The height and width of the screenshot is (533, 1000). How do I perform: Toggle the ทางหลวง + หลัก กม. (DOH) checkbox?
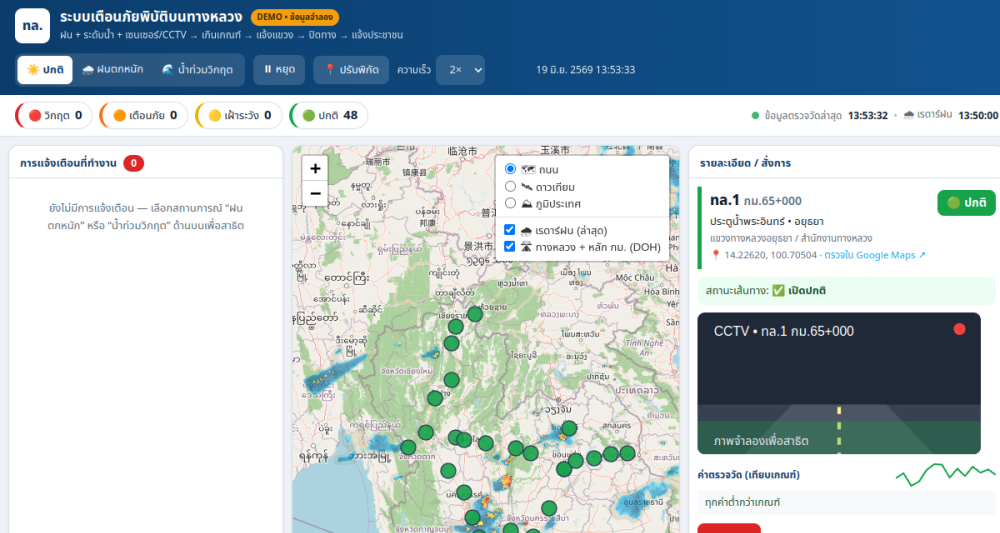click(510, 246)
